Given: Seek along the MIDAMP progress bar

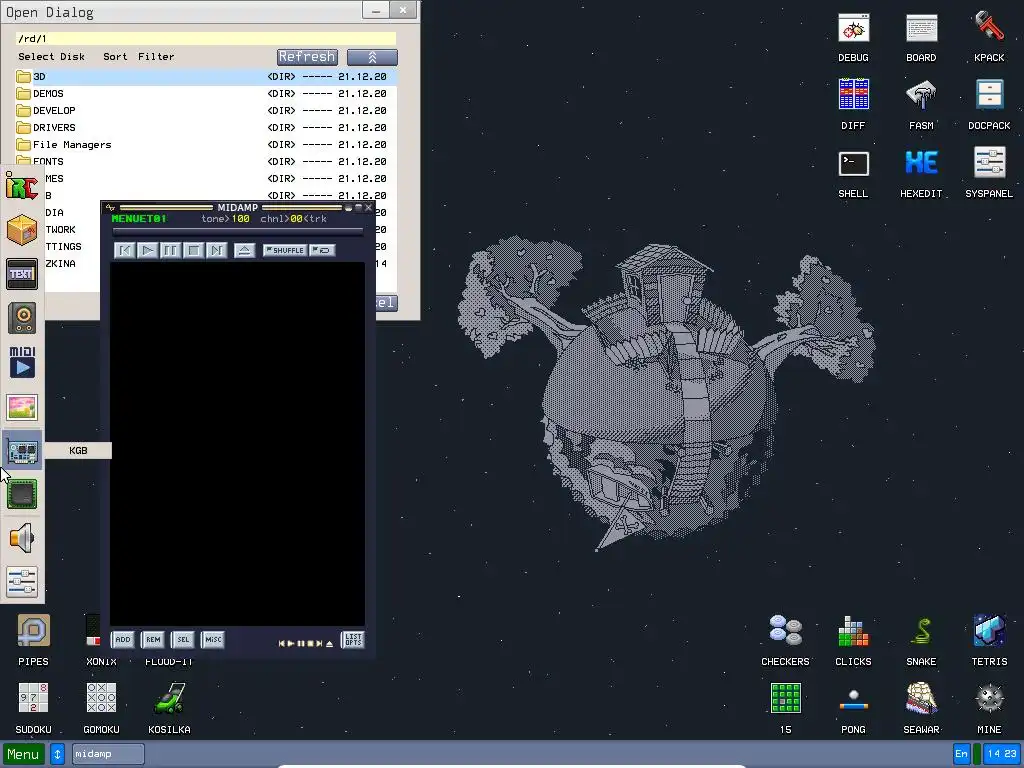Looking at the screenshot, I should tap(238, 231).
